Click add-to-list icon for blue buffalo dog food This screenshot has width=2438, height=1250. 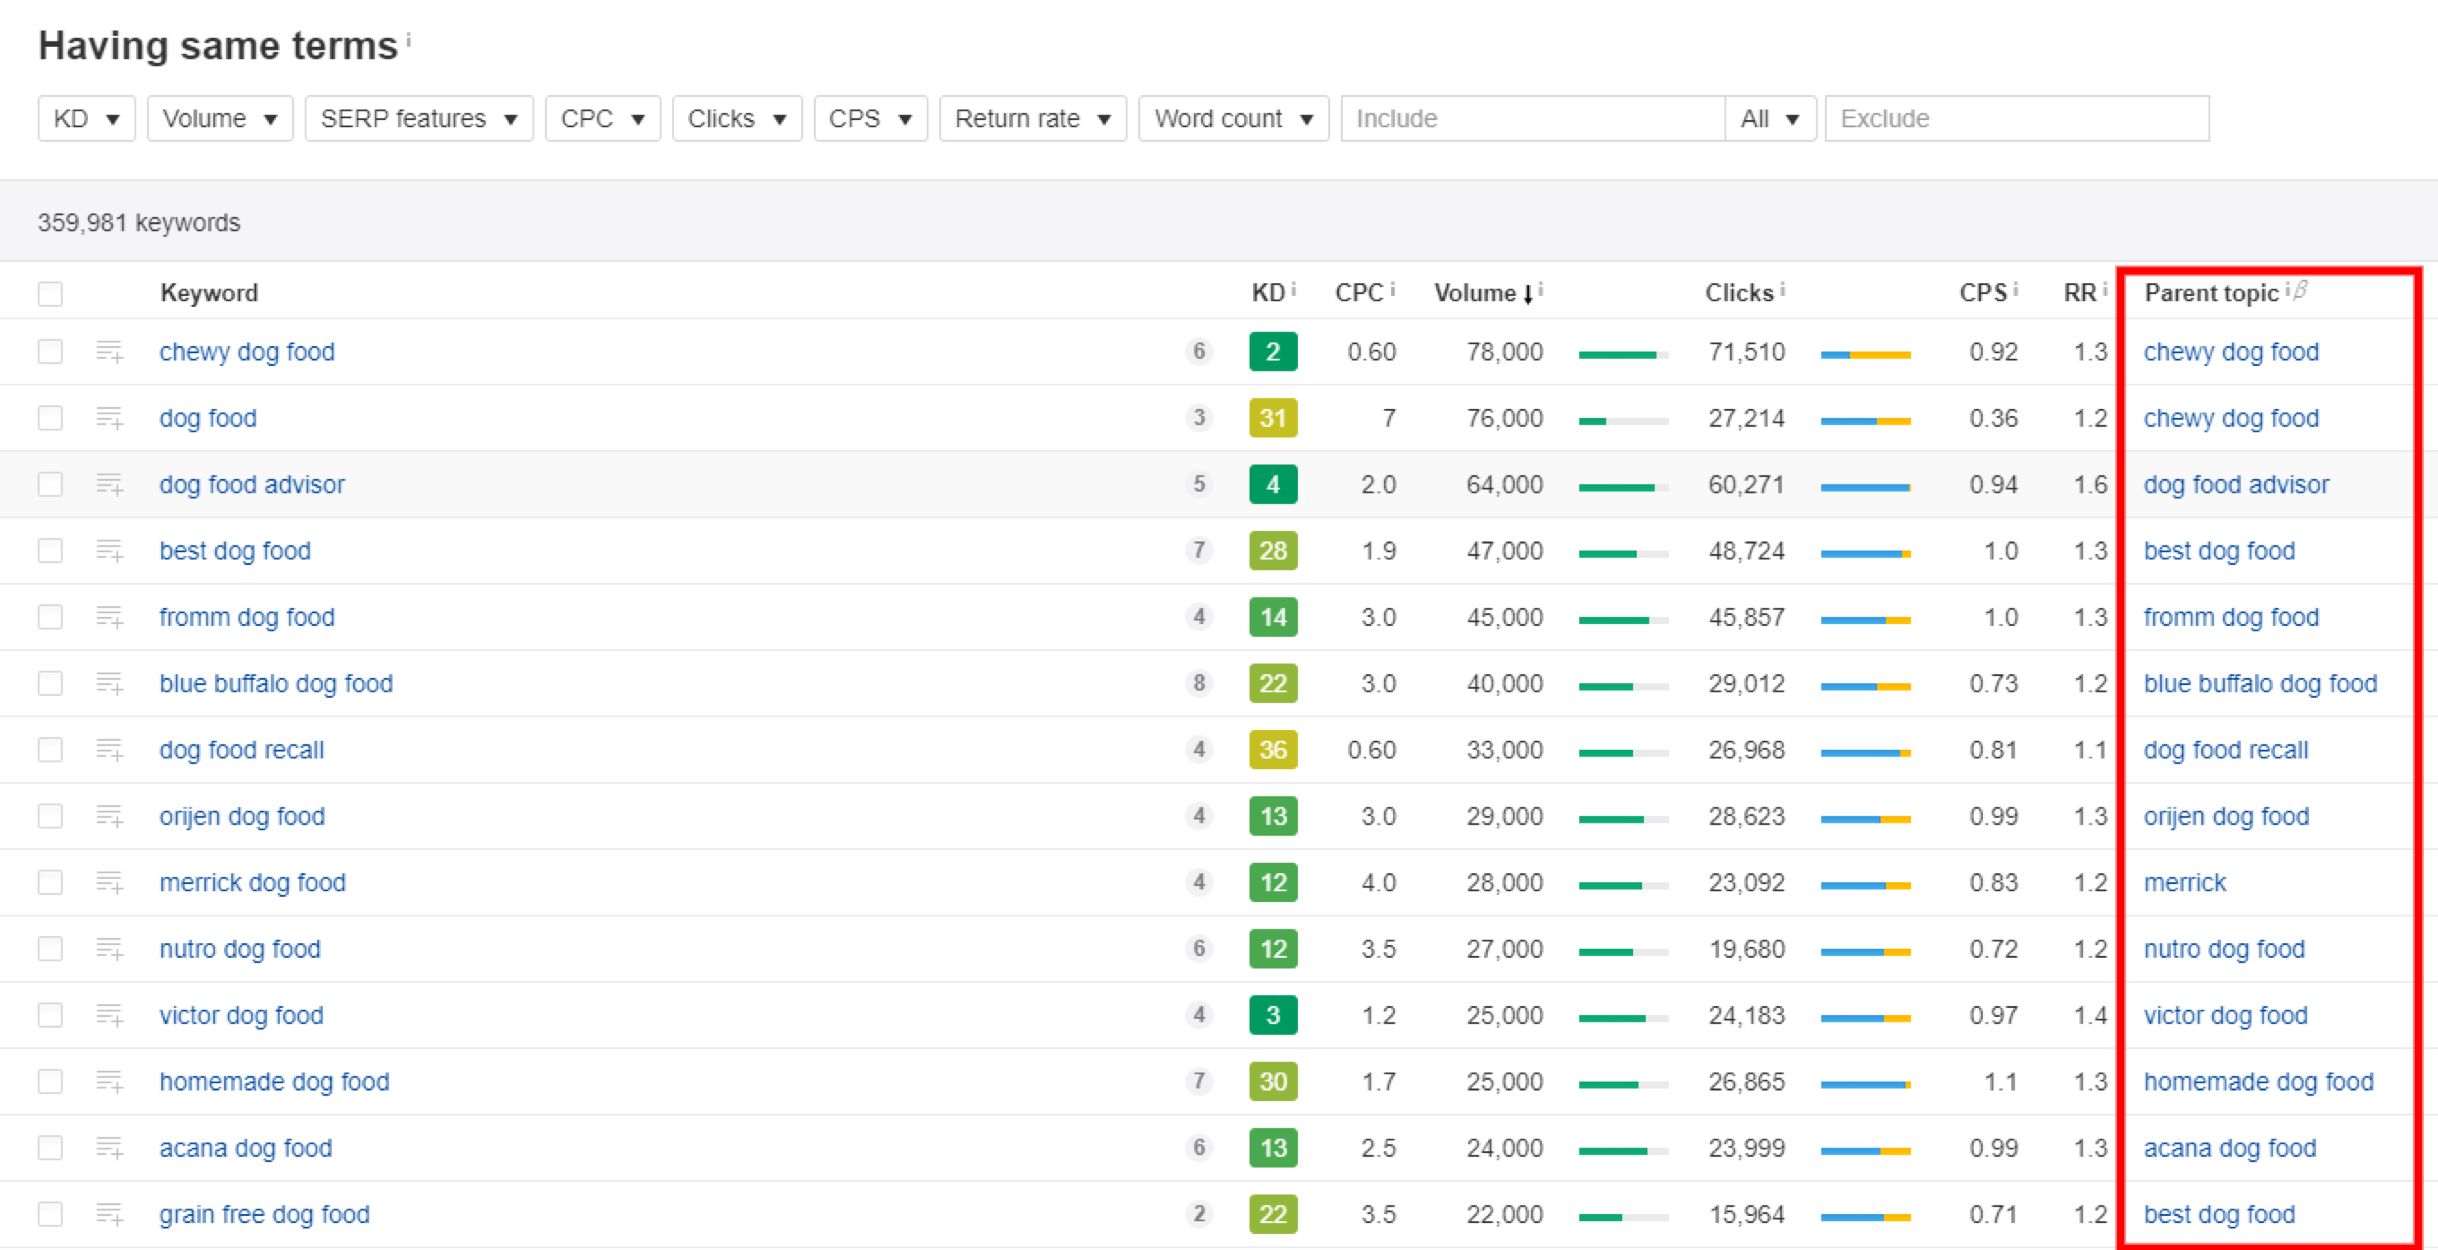[x=109, y=684]
